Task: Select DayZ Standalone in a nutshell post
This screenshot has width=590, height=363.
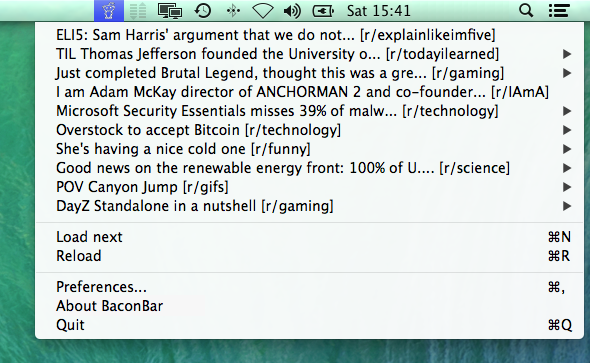Action: tap(309, 206)
